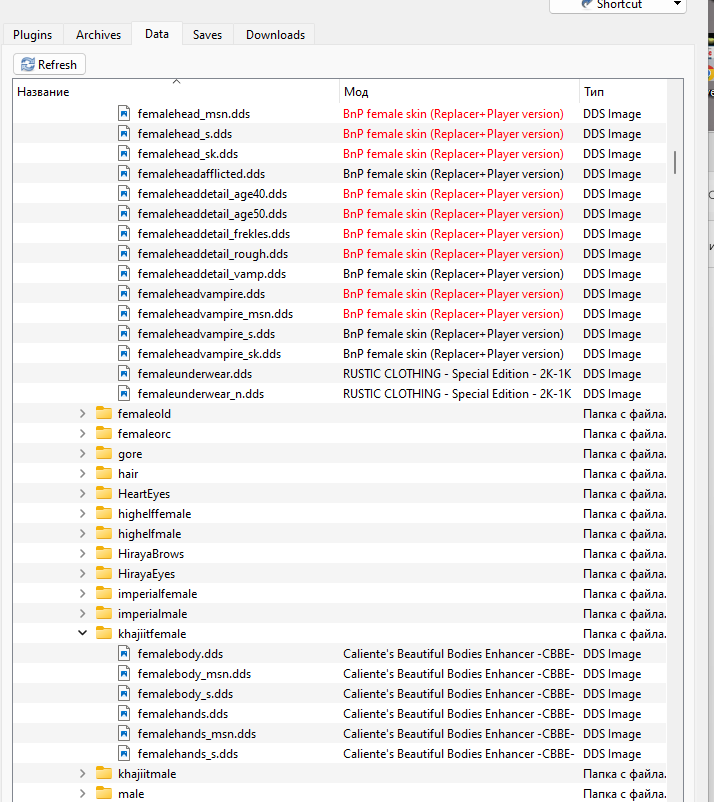Click the HirayaBrows folder icon

point(103,553)
